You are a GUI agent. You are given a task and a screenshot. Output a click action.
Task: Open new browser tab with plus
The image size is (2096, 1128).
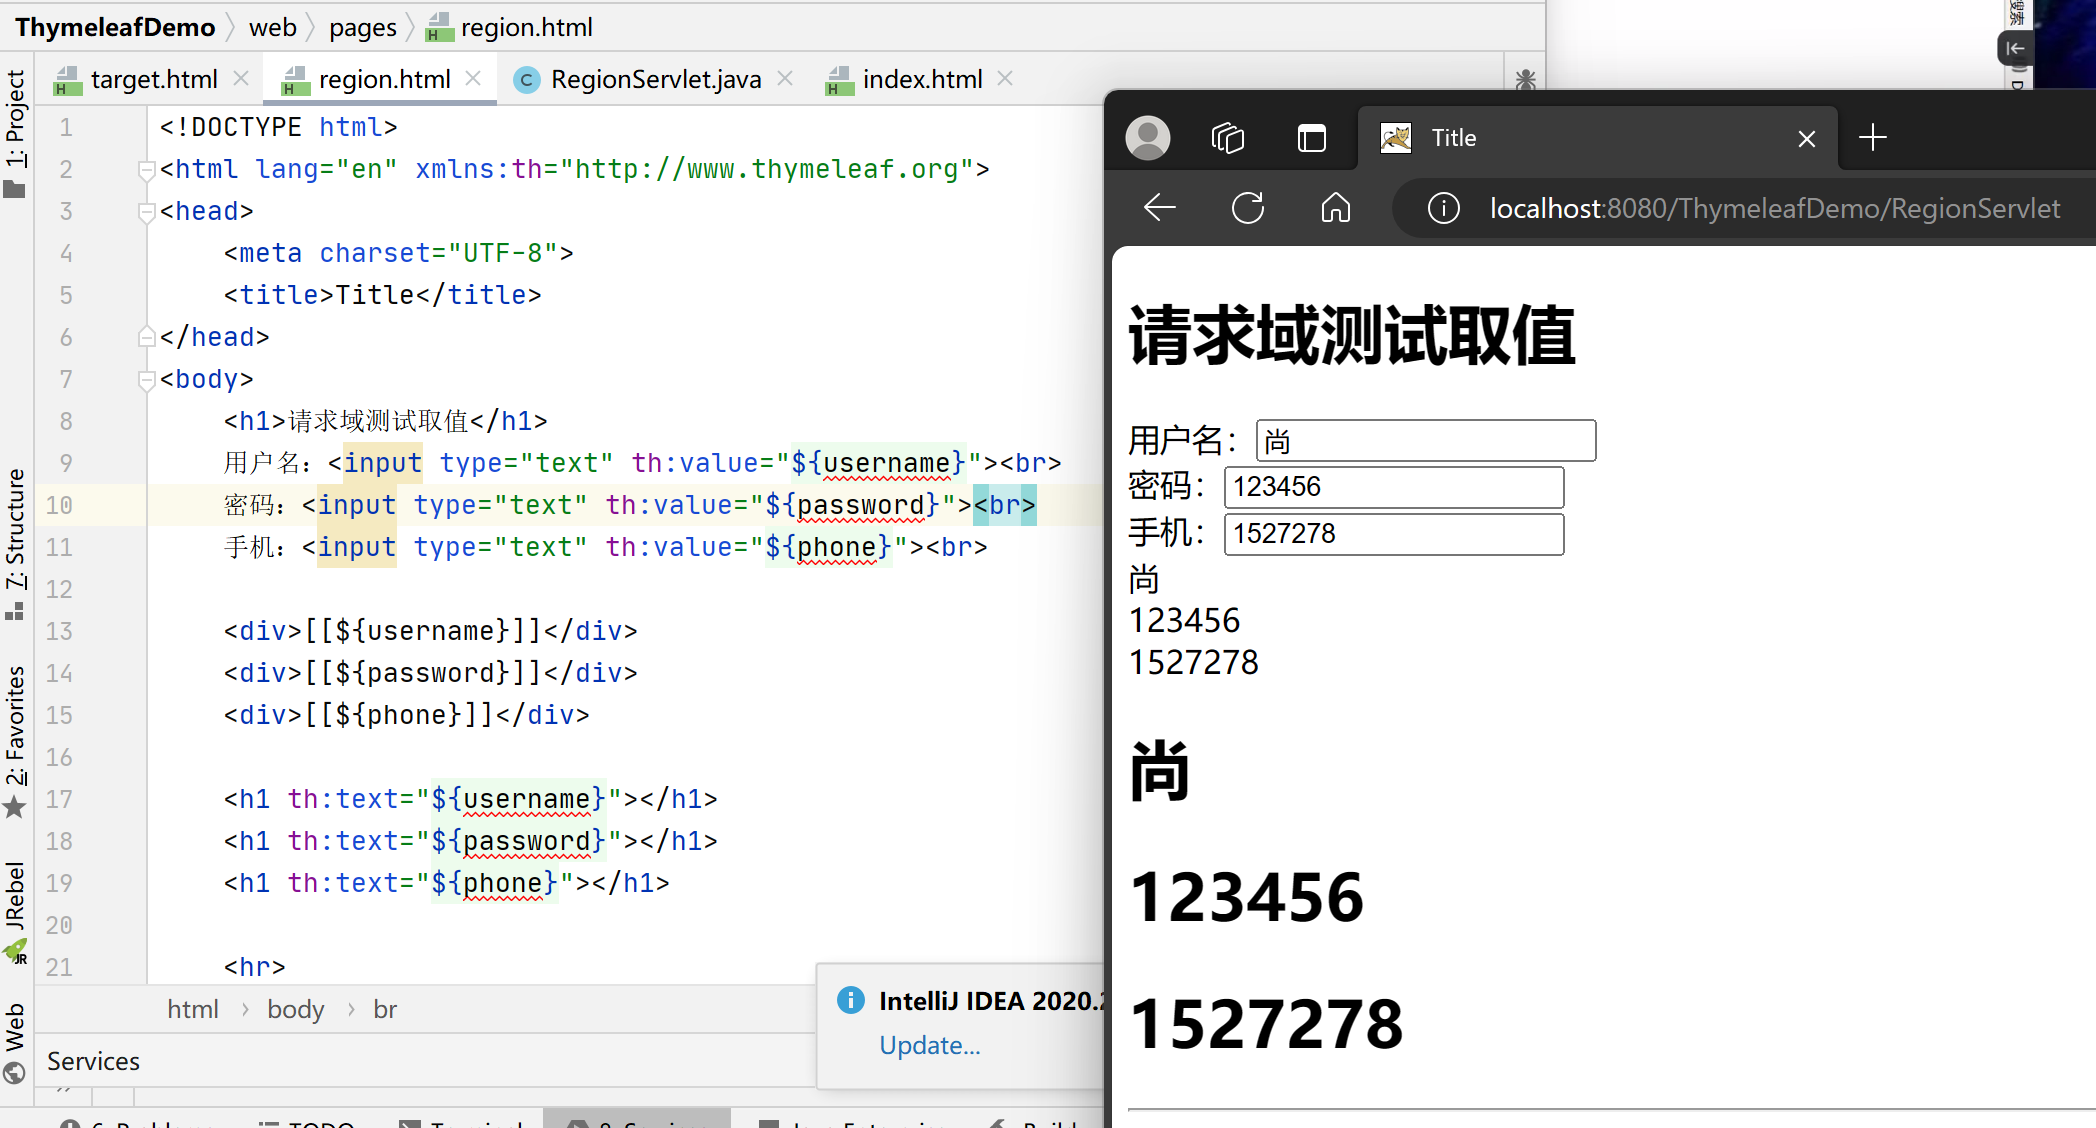[1872, 138]
